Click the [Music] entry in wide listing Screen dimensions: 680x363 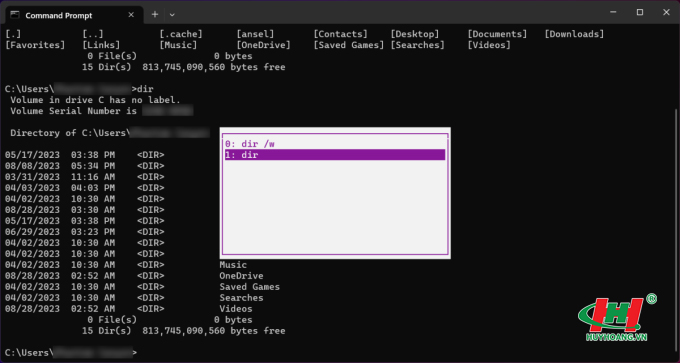(x=178, y=45)
